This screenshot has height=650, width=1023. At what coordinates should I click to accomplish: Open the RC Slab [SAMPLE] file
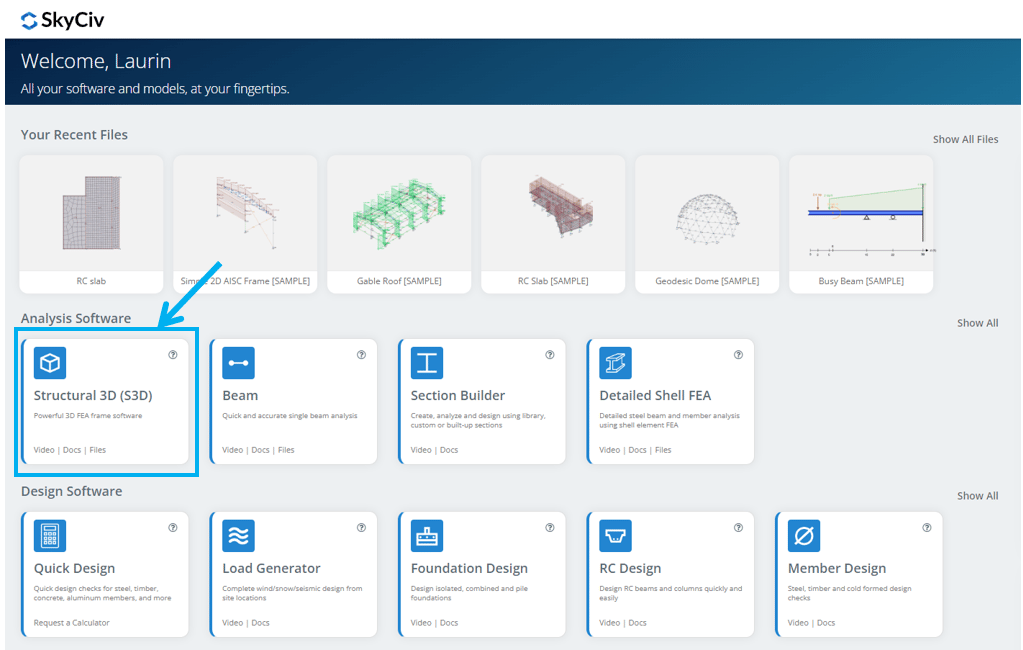(553, 224)
